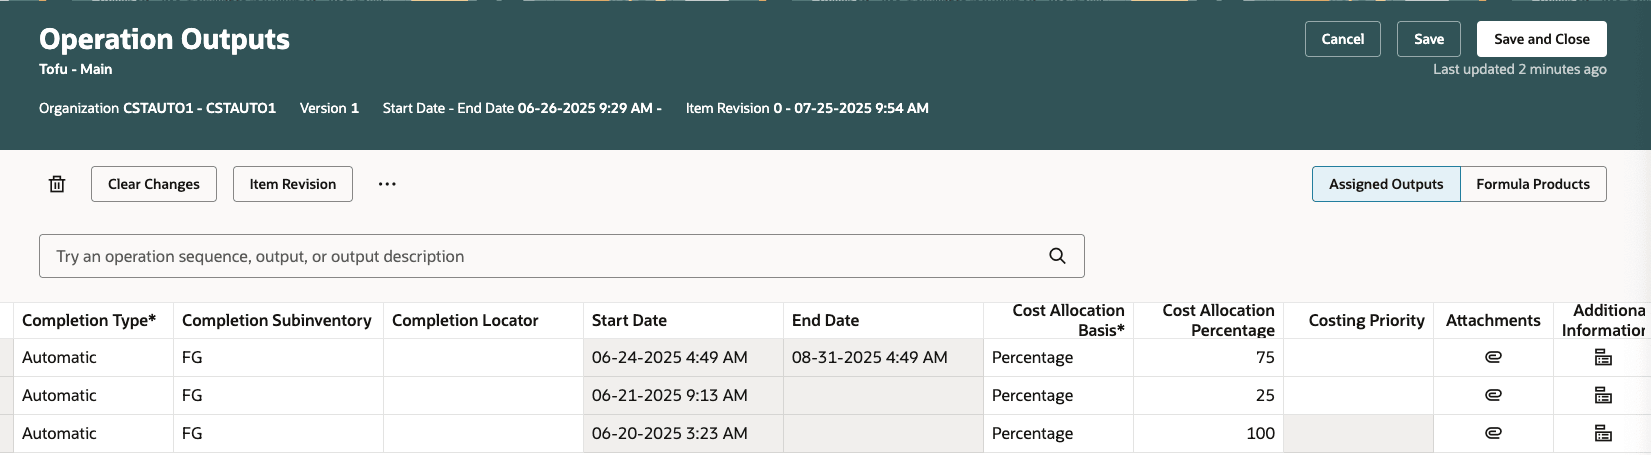Open attachments for the 25 percent row
1651x455 pixels.
(x=1493, y=395)
